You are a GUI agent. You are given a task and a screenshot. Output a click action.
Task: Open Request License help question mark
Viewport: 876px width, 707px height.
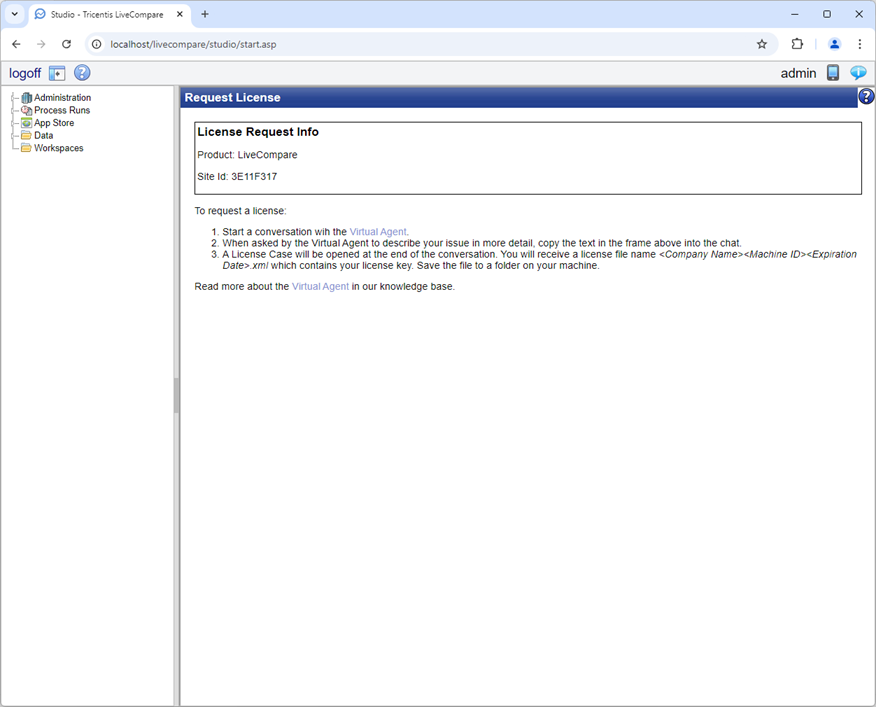(x=865, y=96)
